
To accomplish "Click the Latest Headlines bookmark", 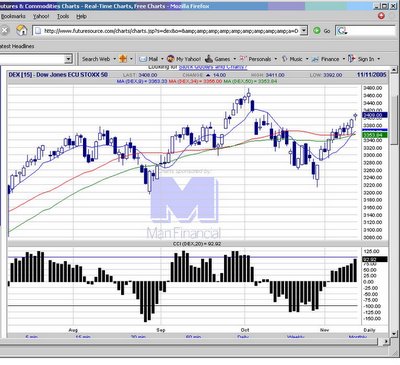I will tap(17, 46).
